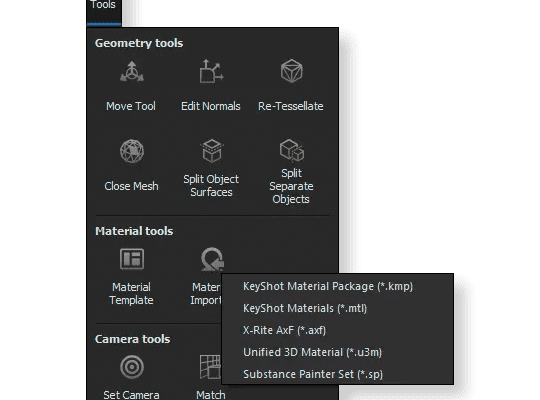Activate the Close Mesh sphere icon
Viewport: 540px width, 400px height.
pyautogui.click(x=132, y=151)
